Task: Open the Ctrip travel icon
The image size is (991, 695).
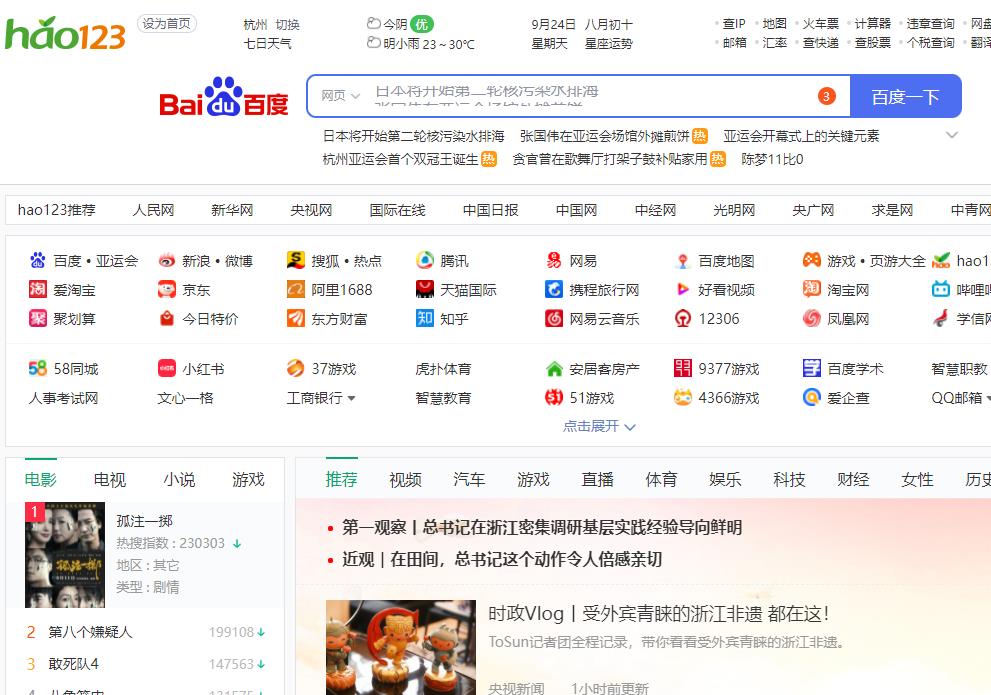Action: pos(554,289)
